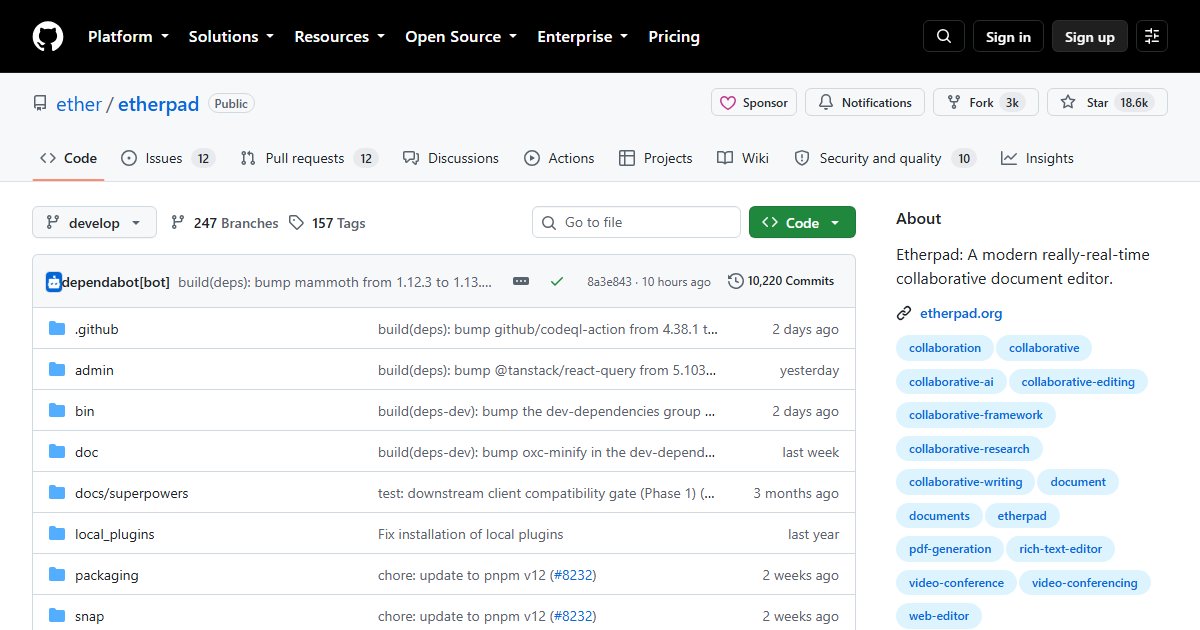Open the Platform dropdown menu
The width and height of the screenshot is (1200, 630).
(127, 37)
